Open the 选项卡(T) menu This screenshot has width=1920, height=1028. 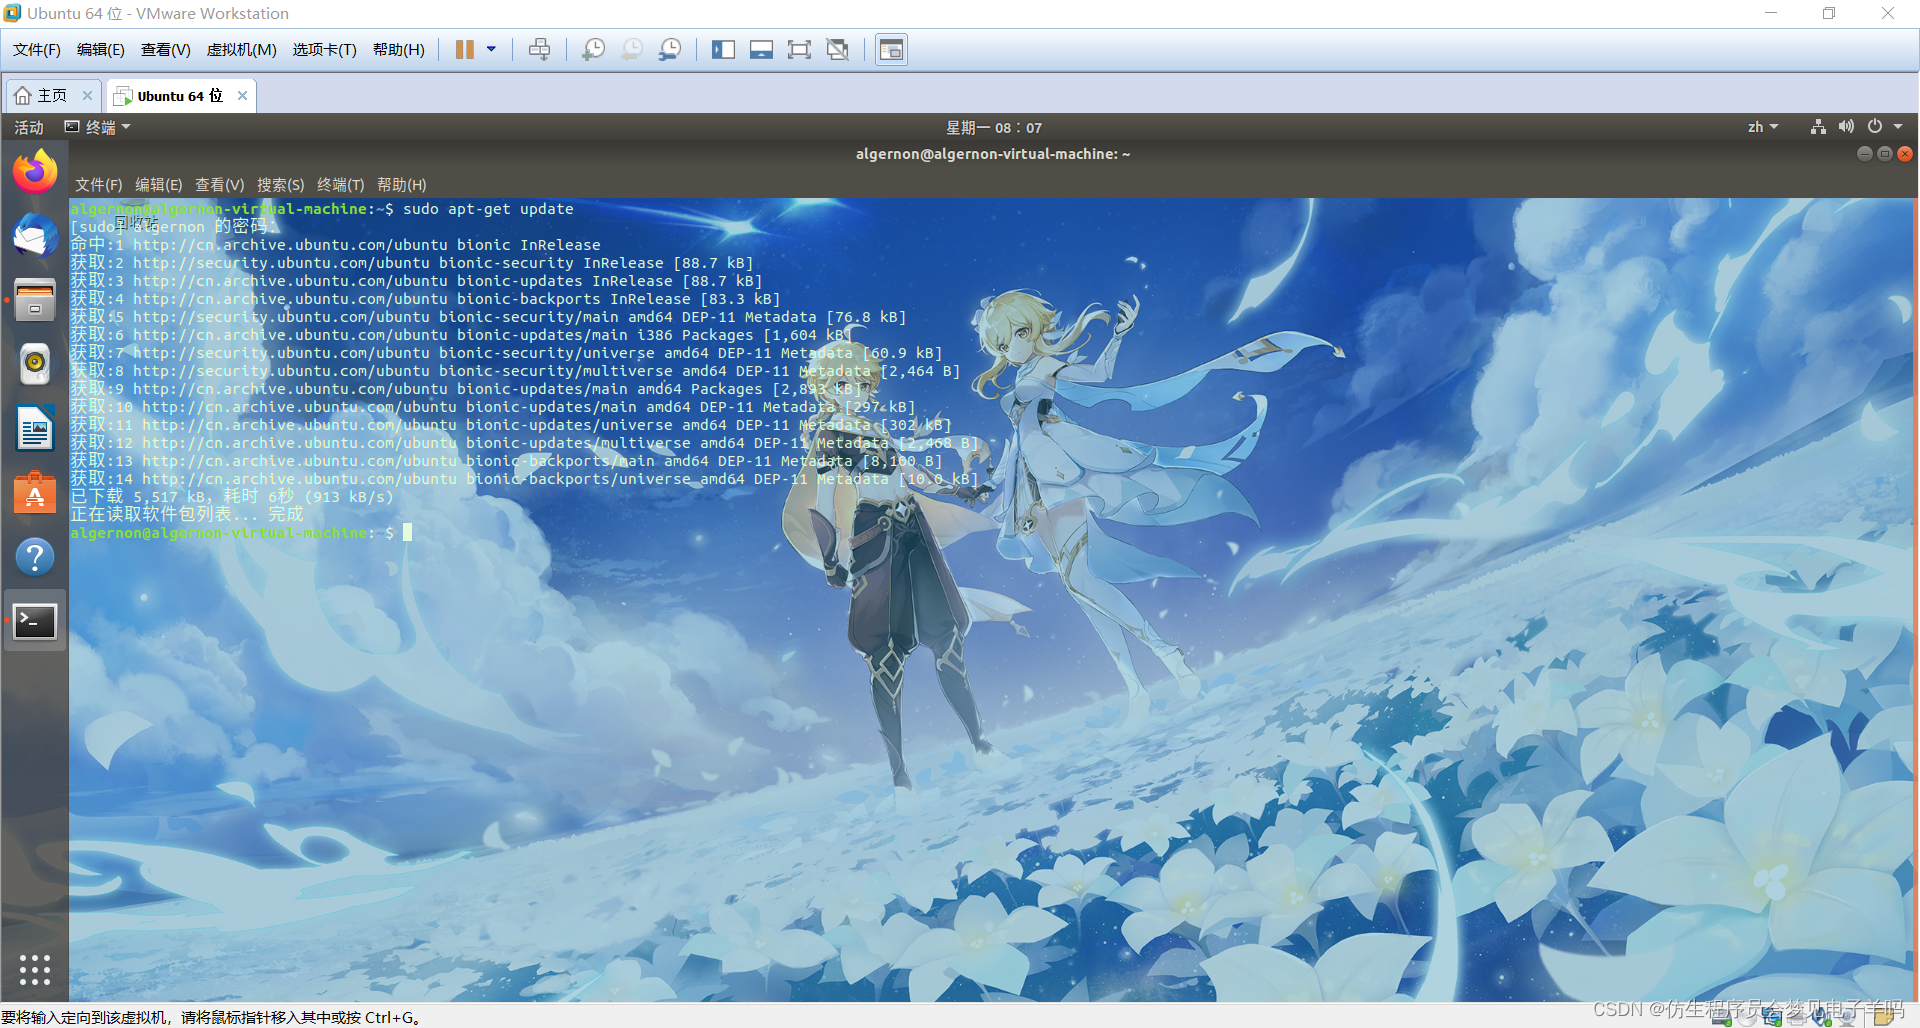click(325, 50)
